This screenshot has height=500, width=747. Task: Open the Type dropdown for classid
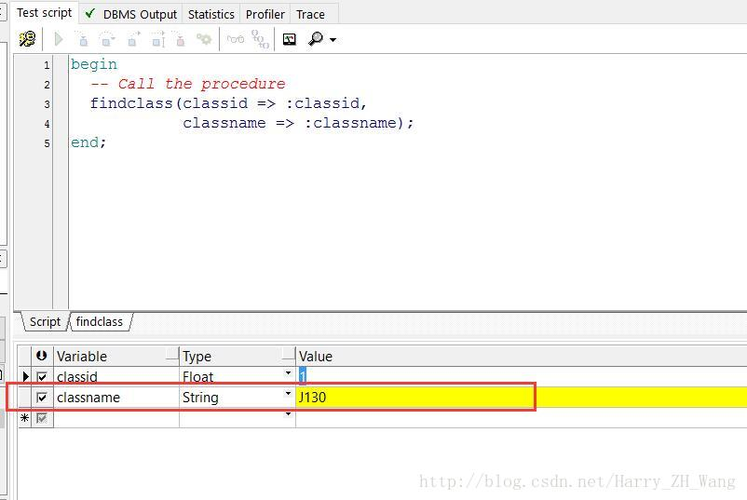point(288,374)
